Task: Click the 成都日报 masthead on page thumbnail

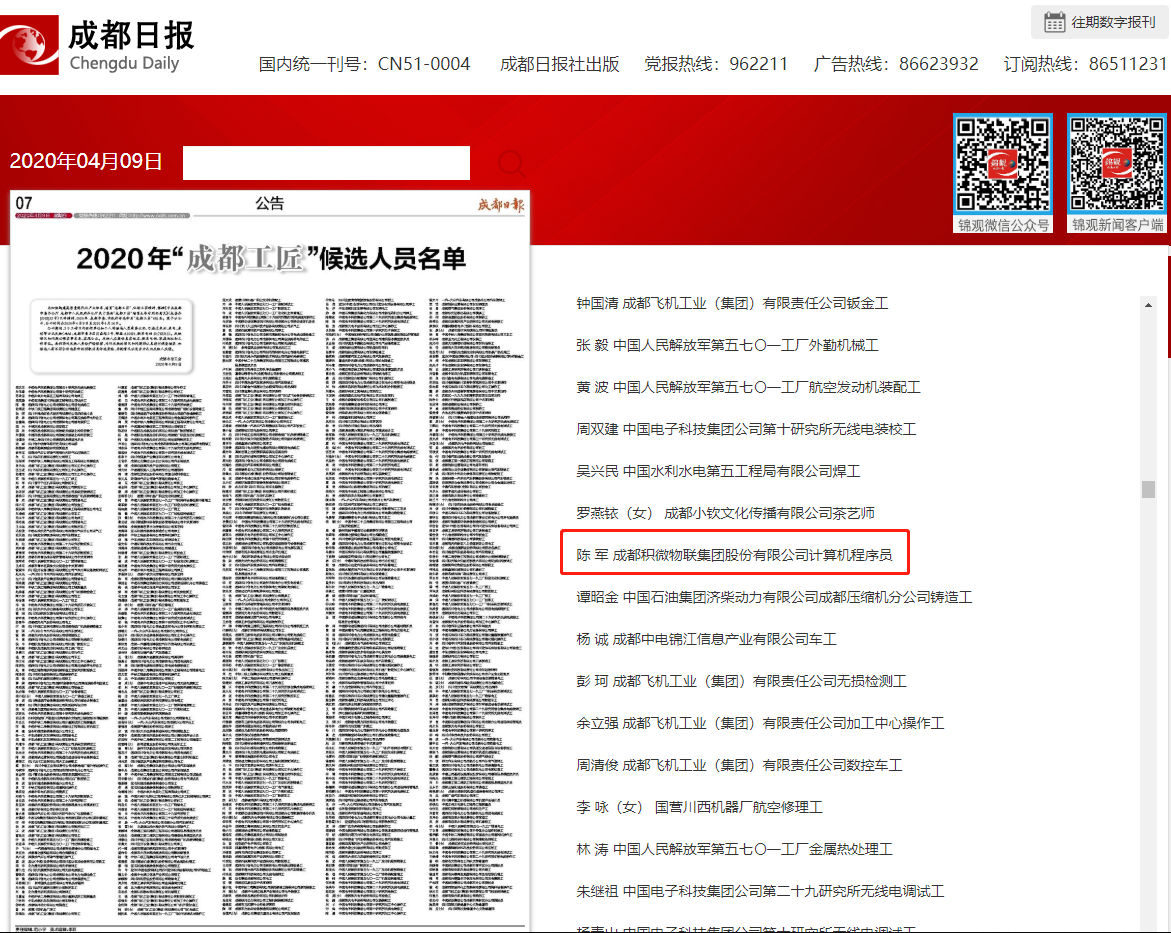Action: [x=501, y=204]
